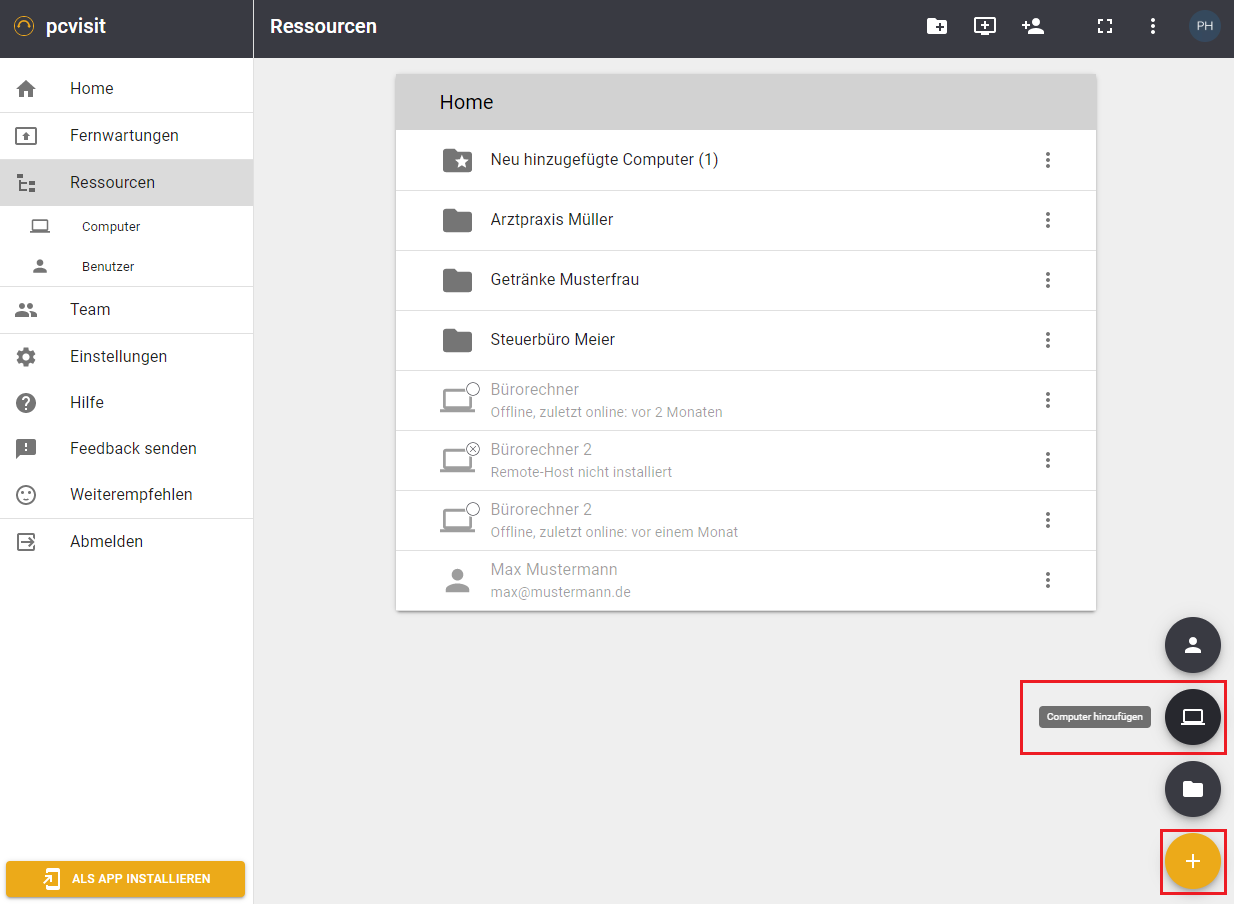Screen dimensions: 1234x904
Task: Click the Computer hinzufügen floating button
Action: (1192, 717)
